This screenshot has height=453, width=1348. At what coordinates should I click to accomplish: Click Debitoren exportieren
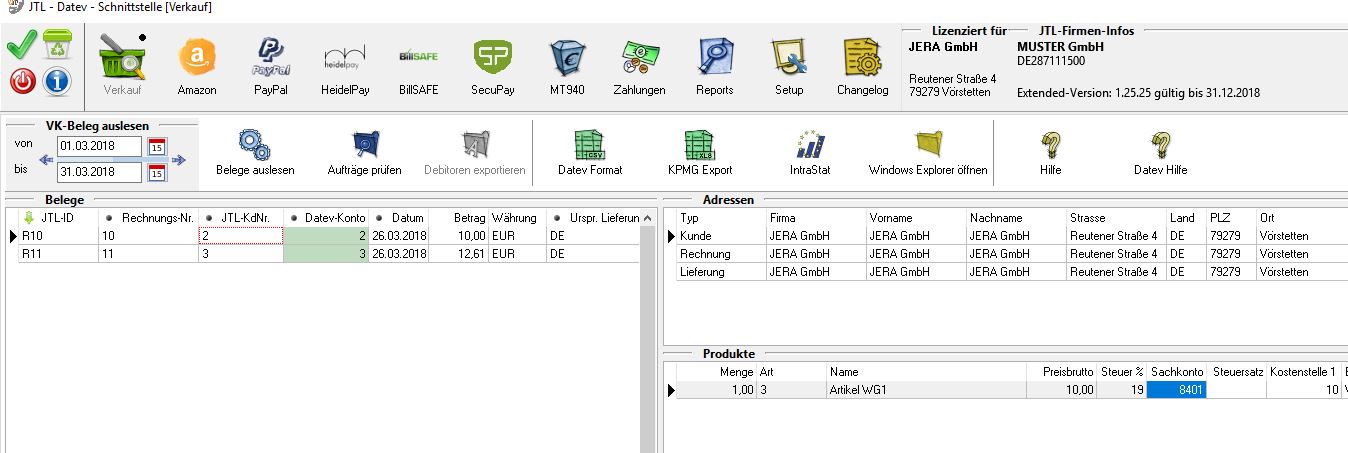click(x=475, y=153)
